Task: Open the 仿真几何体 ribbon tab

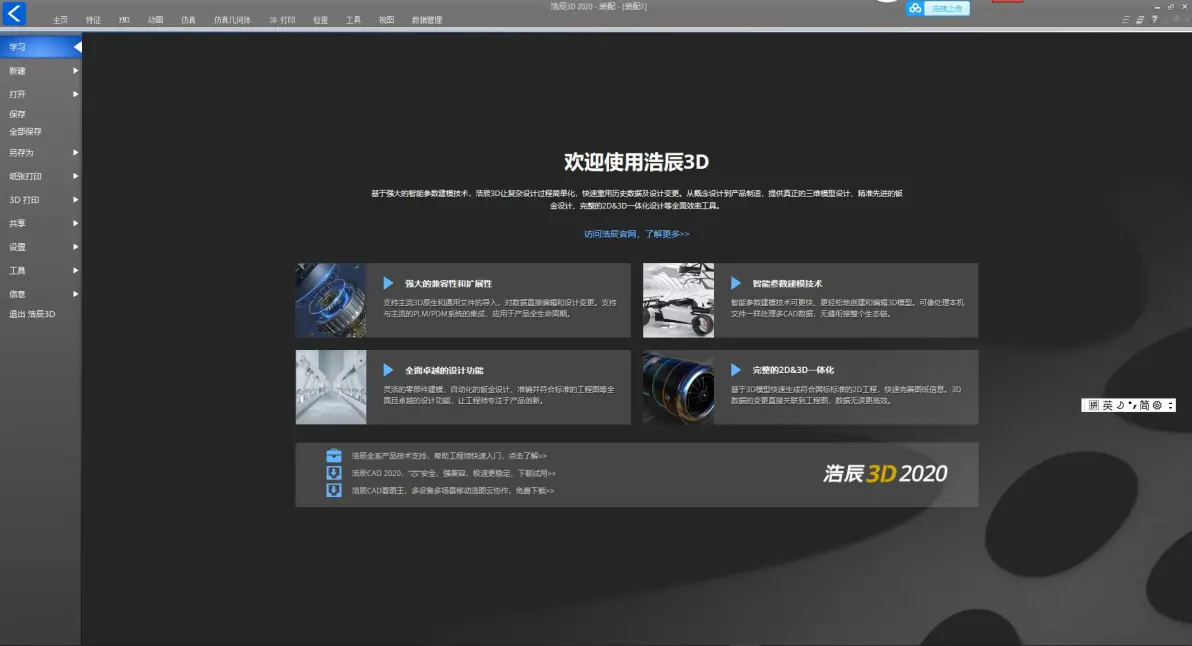Action: [232, 21]
